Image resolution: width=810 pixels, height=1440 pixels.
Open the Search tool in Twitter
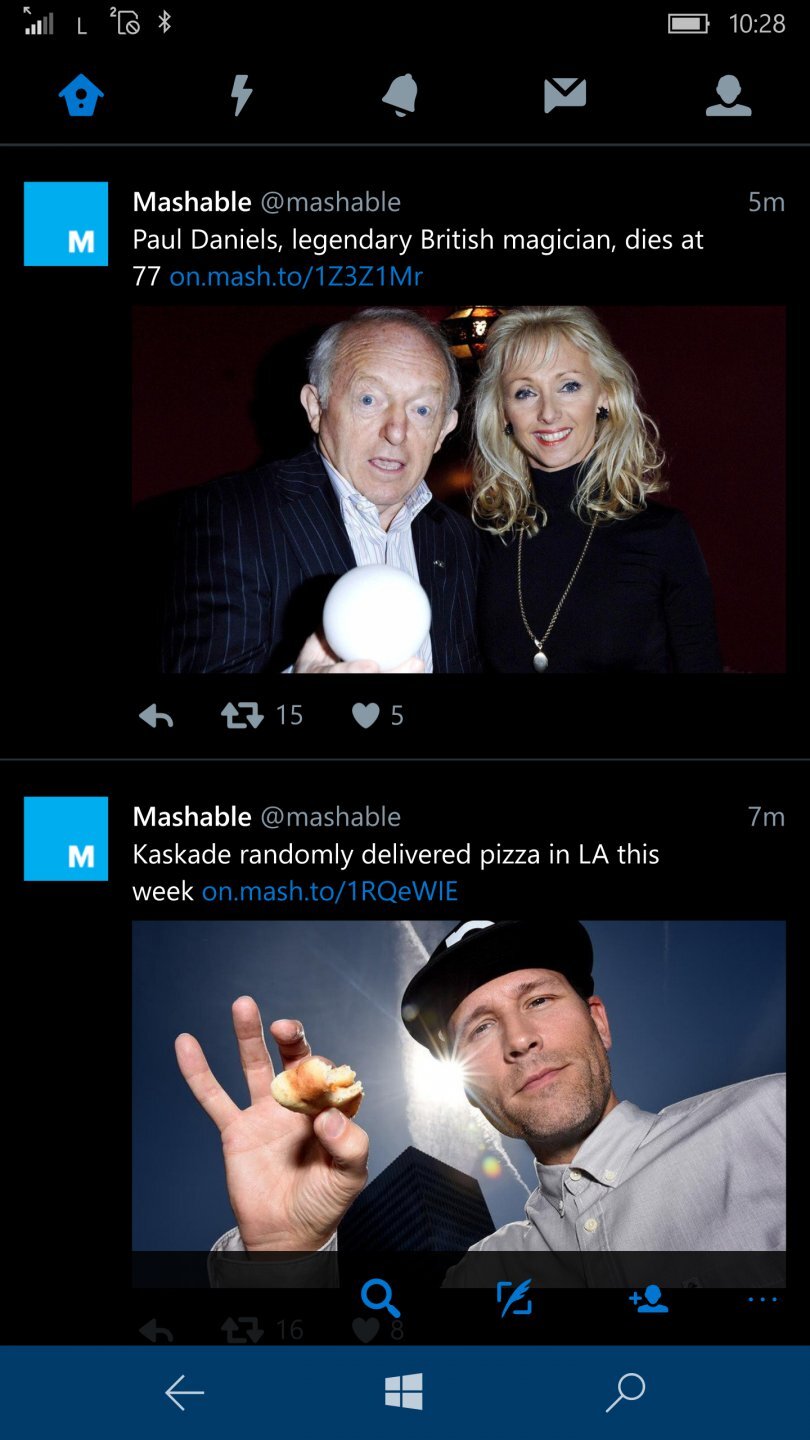[x=379, y=1295]
